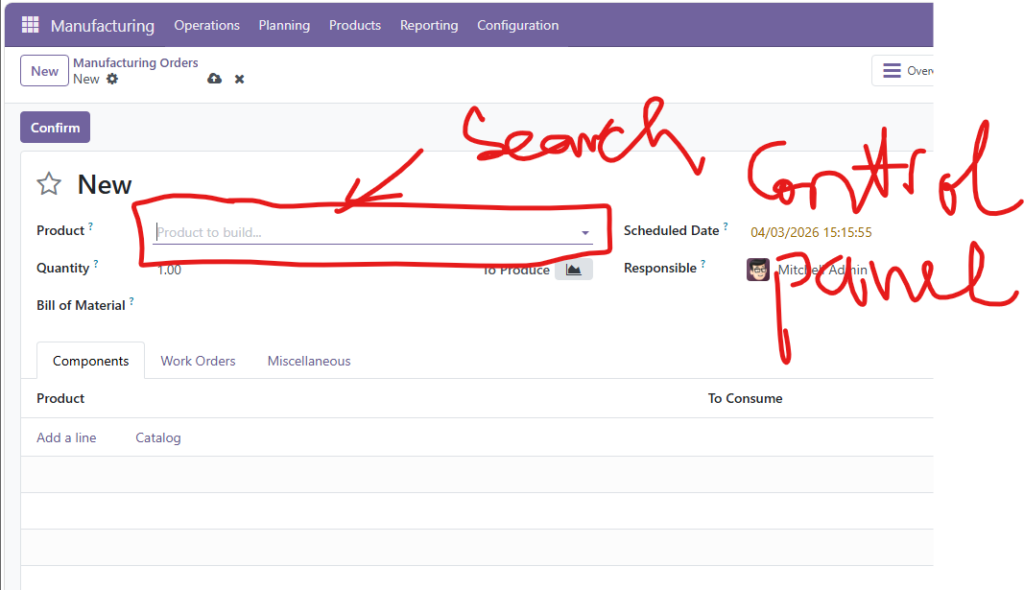The height and width of the screenshot is (590, 1024).
Task: Click help tooltip question mark beside Product
Action: [91, 227]
